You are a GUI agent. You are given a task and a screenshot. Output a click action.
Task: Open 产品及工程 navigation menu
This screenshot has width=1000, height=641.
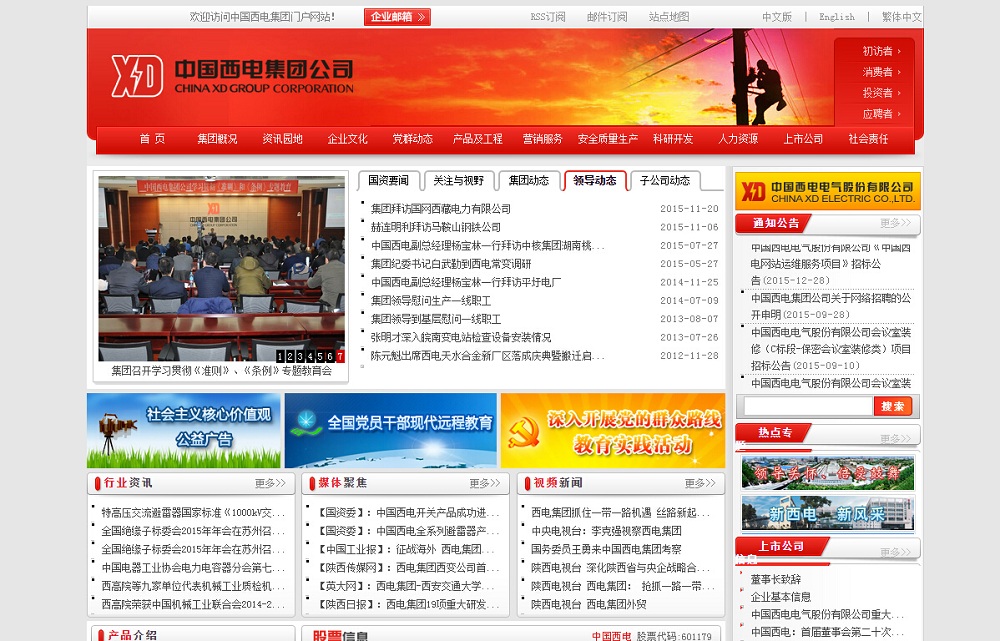point(478,138)
